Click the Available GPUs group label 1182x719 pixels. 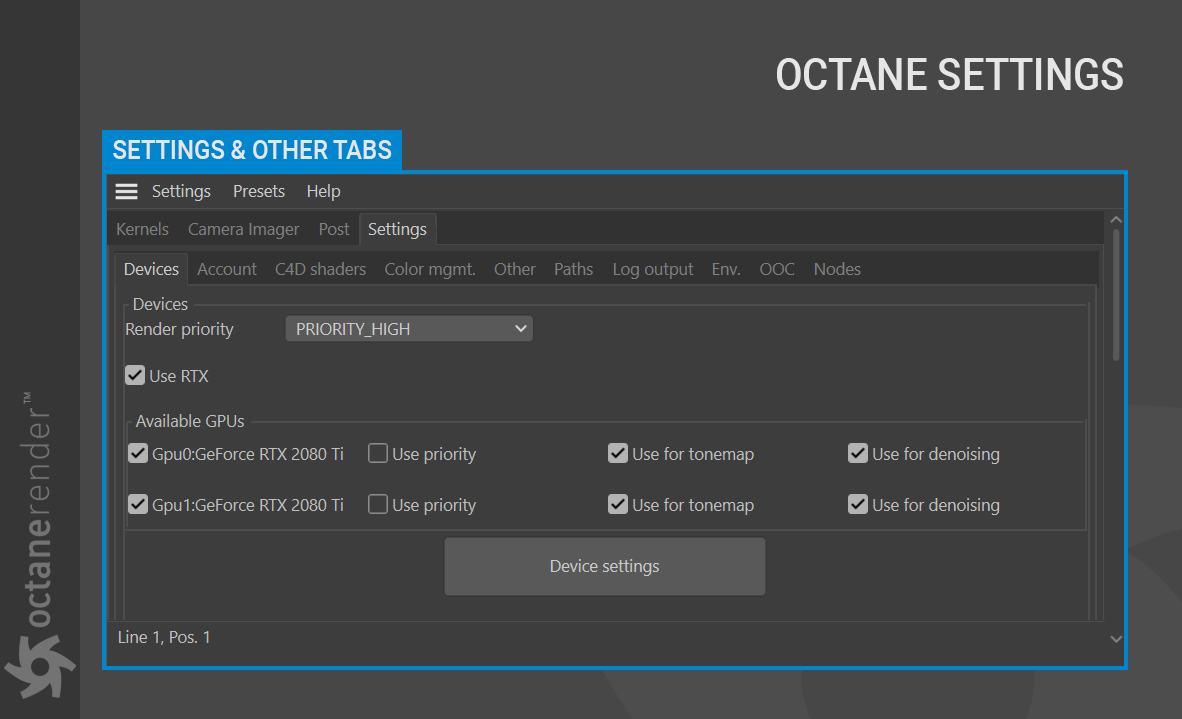point(190,421)
